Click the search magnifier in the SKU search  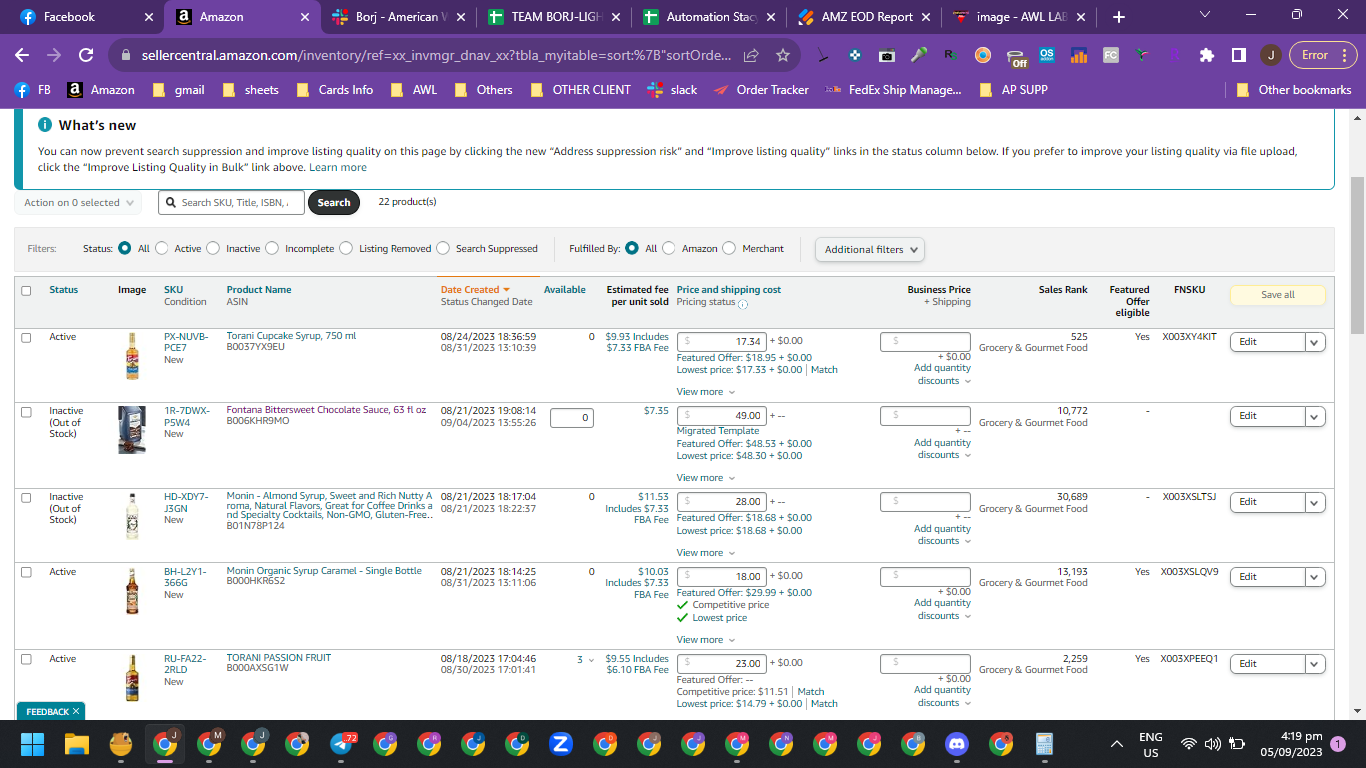point(173,202)
